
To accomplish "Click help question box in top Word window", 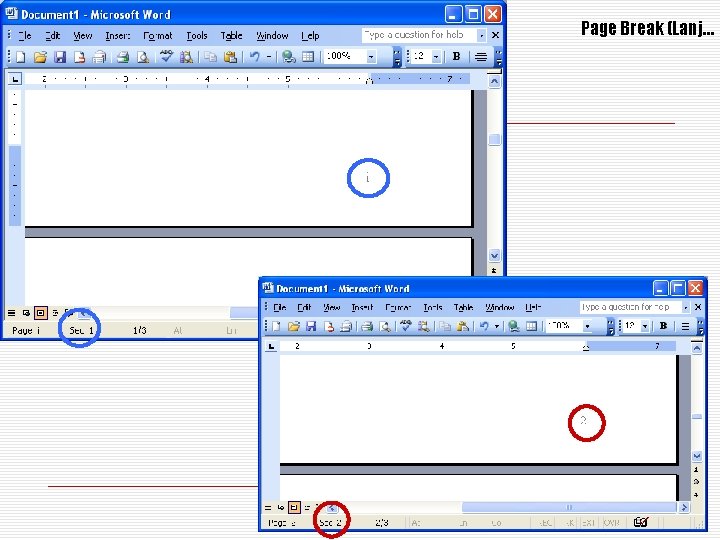I will 419,35.
